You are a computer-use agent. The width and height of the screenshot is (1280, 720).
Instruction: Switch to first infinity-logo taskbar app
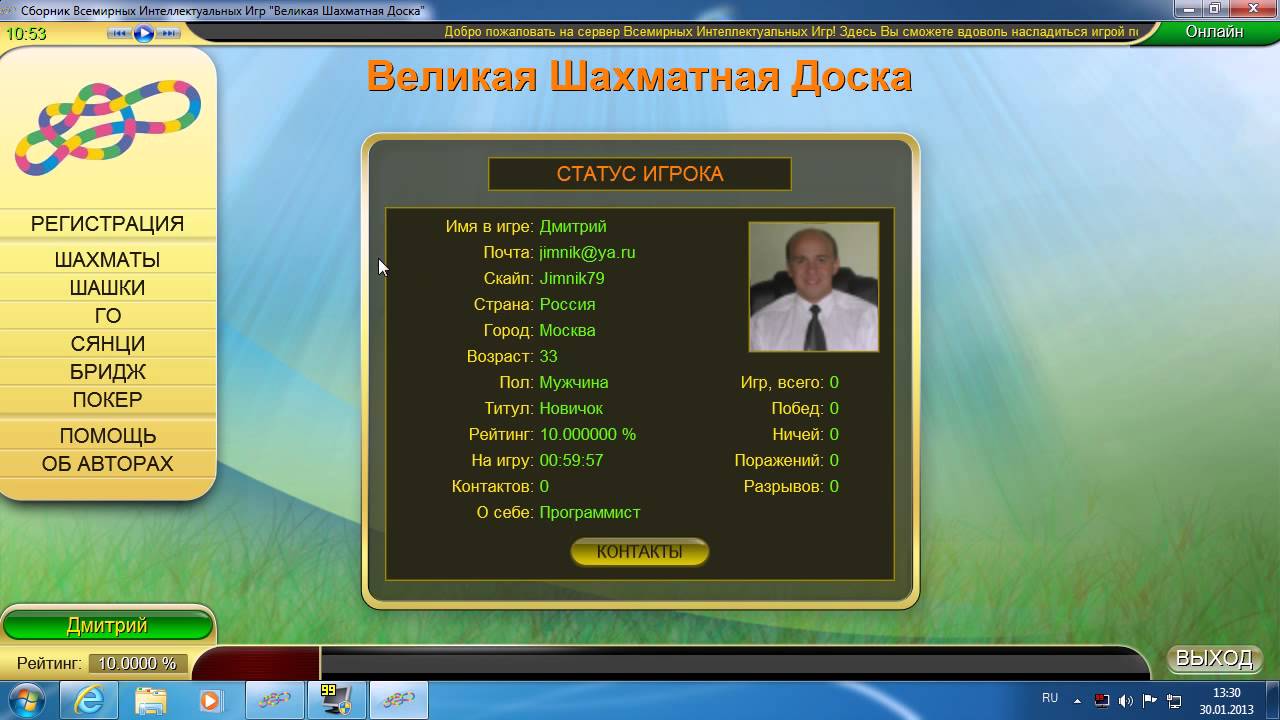click(x=275, y=700)
